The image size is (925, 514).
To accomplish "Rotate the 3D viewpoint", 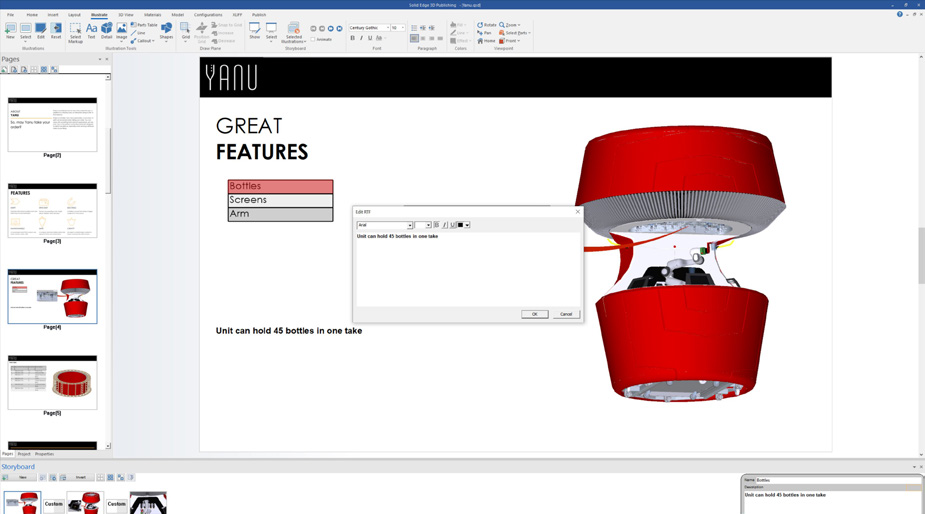I will 487,25.
